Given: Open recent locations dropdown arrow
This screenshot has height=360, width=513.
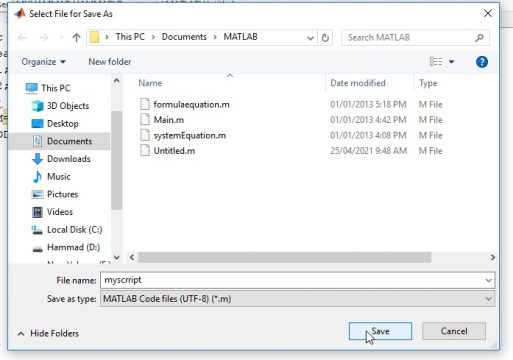Looking at the screenshot, I should click(61, 37).
